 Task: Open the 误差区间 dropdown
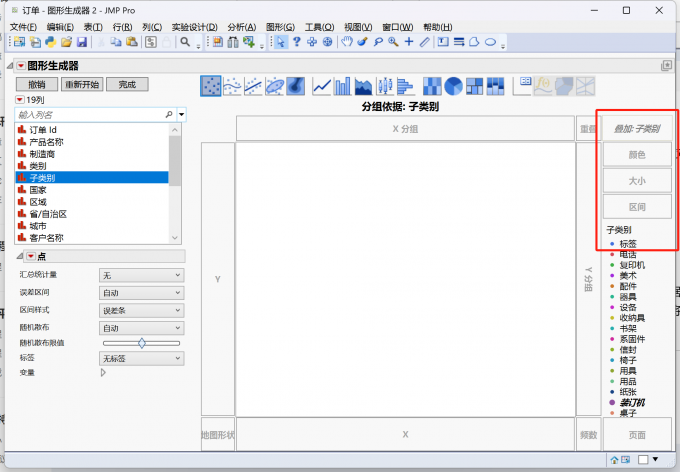(141, 292)
